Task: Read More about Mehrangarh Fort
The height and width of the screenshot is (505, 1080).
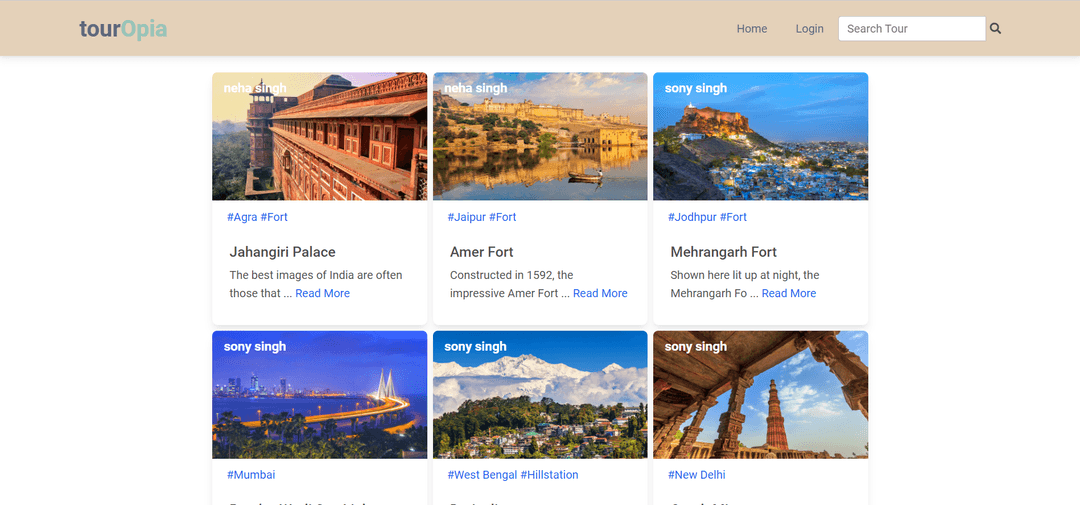Action: point(789,293)
